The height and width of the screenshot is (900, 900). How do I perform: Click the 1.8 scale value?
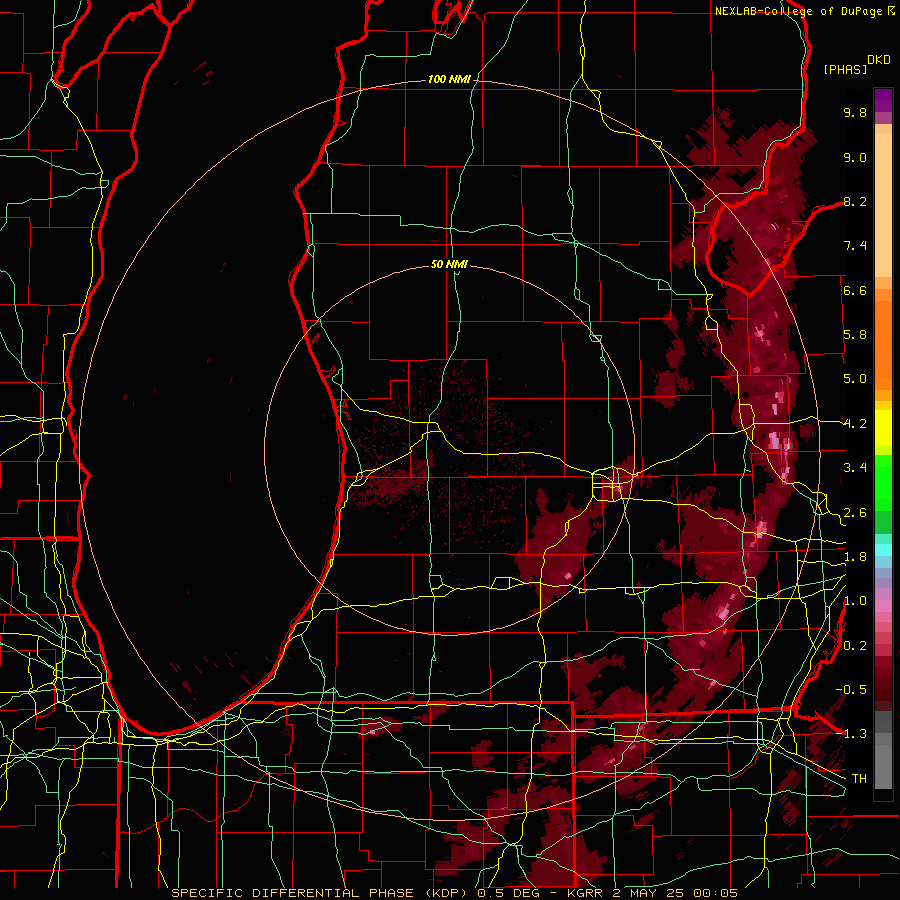855,557
